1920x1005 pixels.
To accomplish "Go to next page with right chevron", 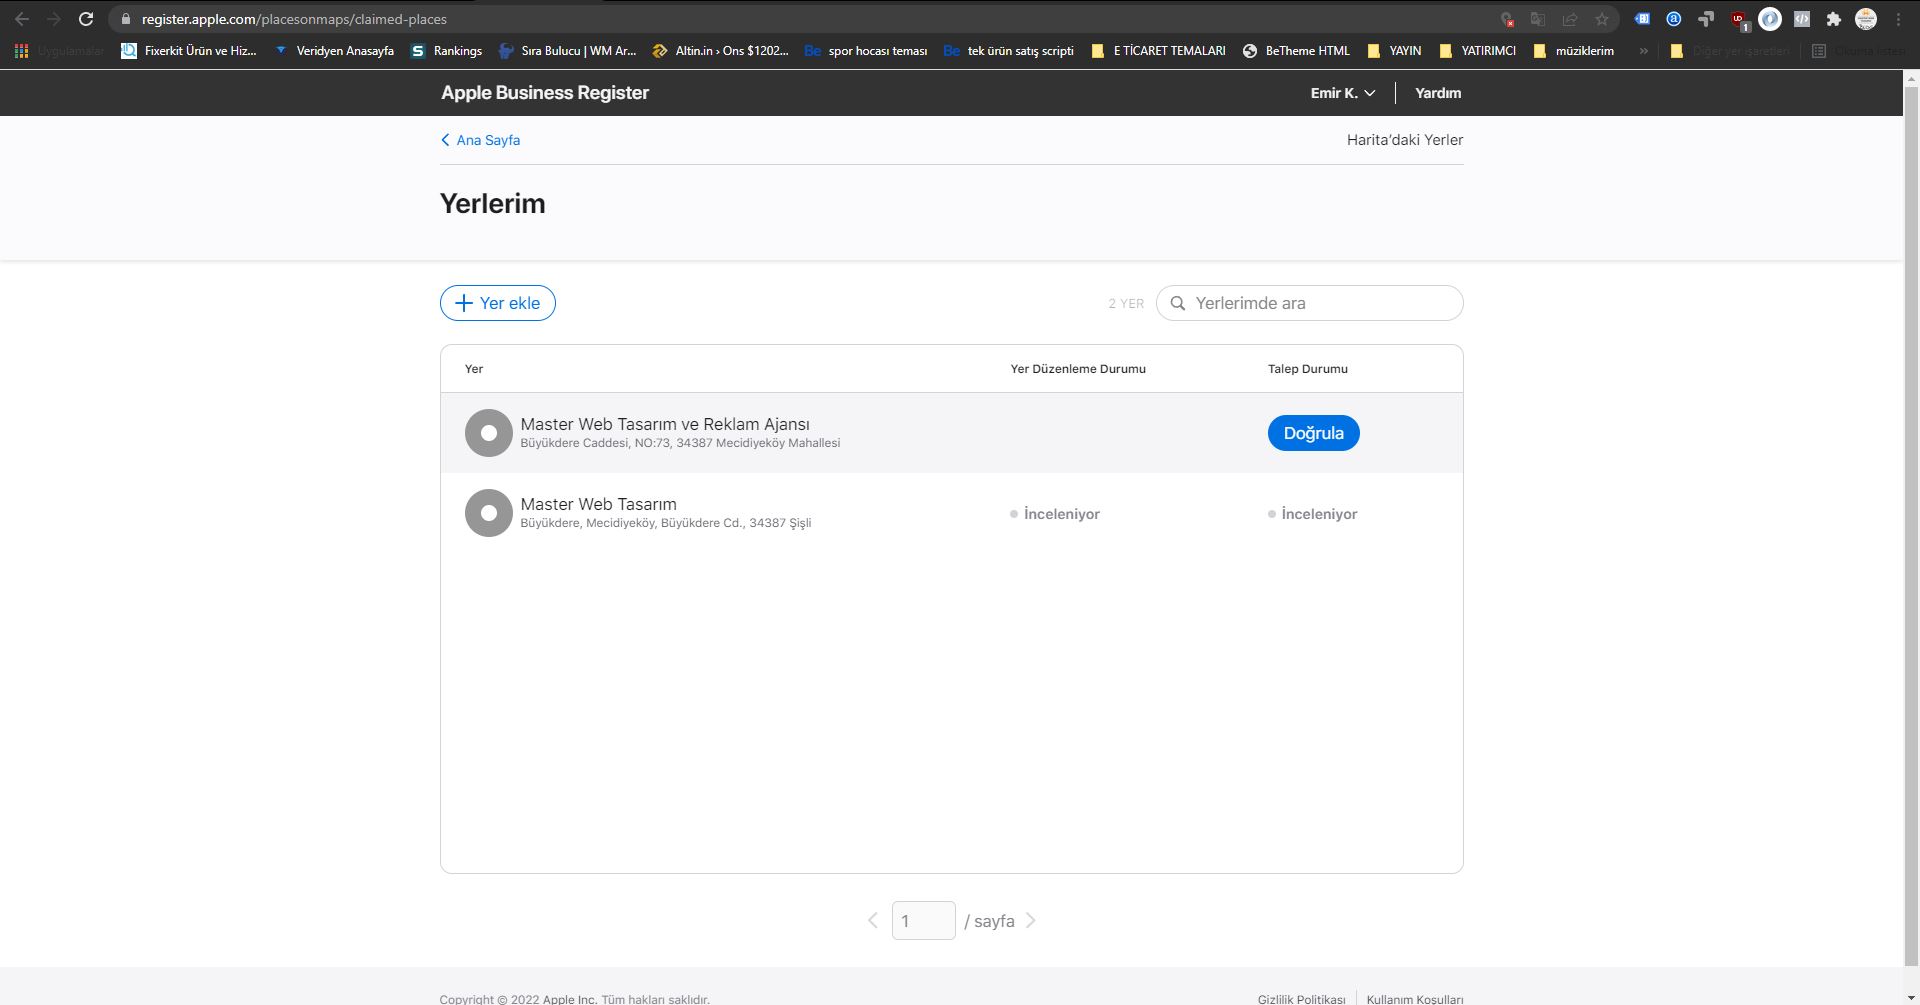I will pyautogui.click(x=1031, y=921).
